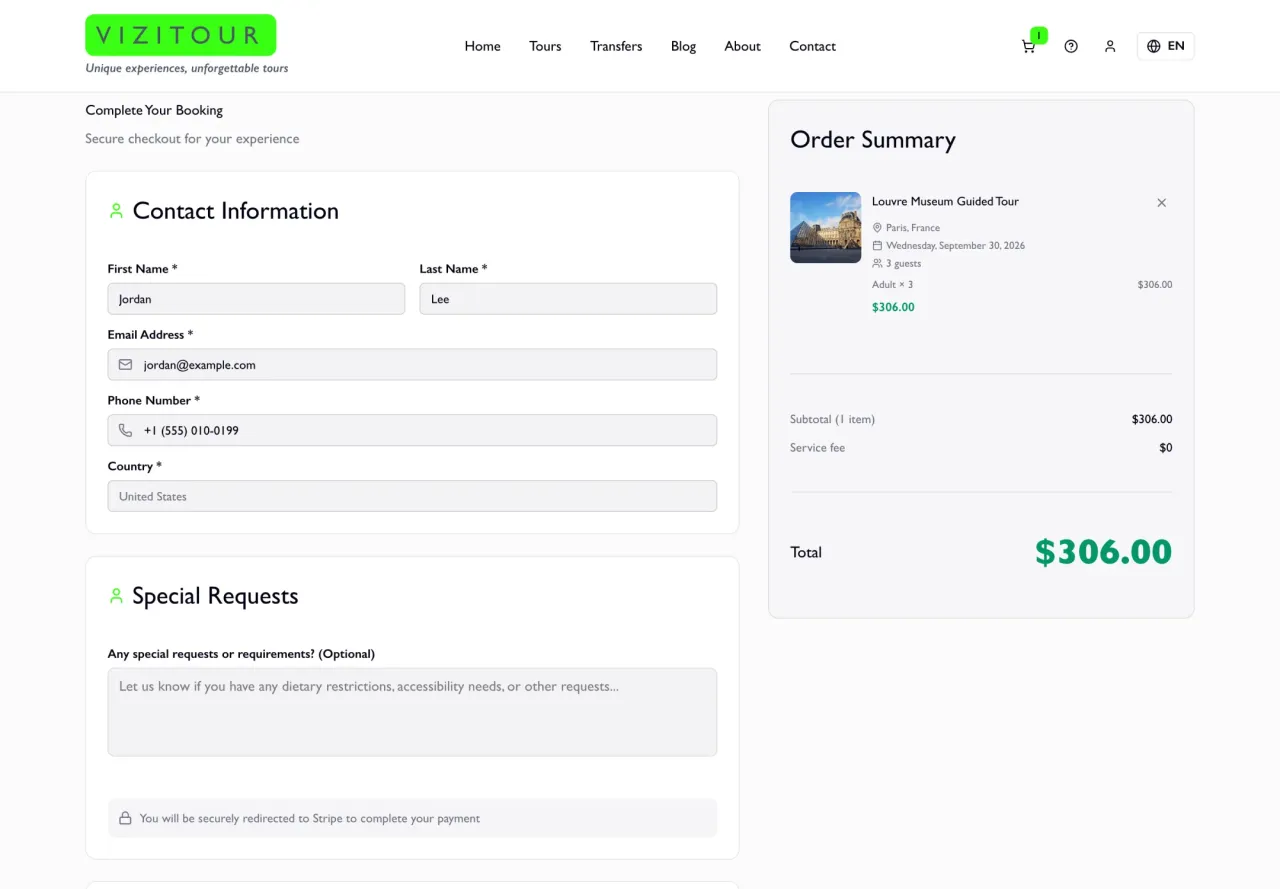Click the total amount $306.00 in large green
The height and width of the screenshot is (889, 1280).
coord(1103,552)
